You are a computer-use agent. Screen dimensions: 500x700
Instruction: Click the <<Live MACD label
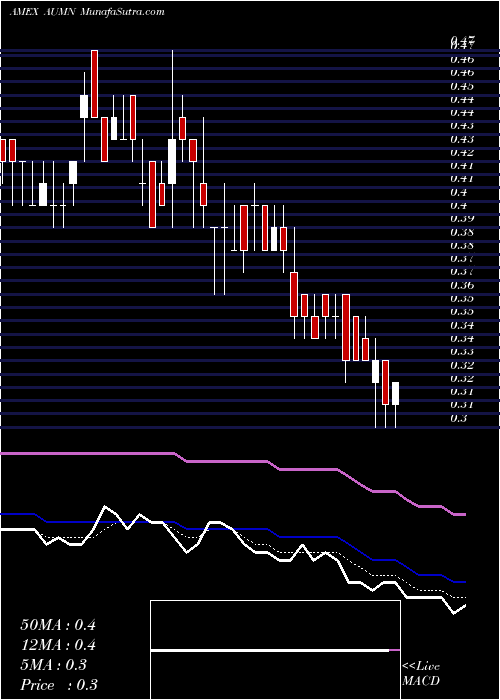click(421, 674)
